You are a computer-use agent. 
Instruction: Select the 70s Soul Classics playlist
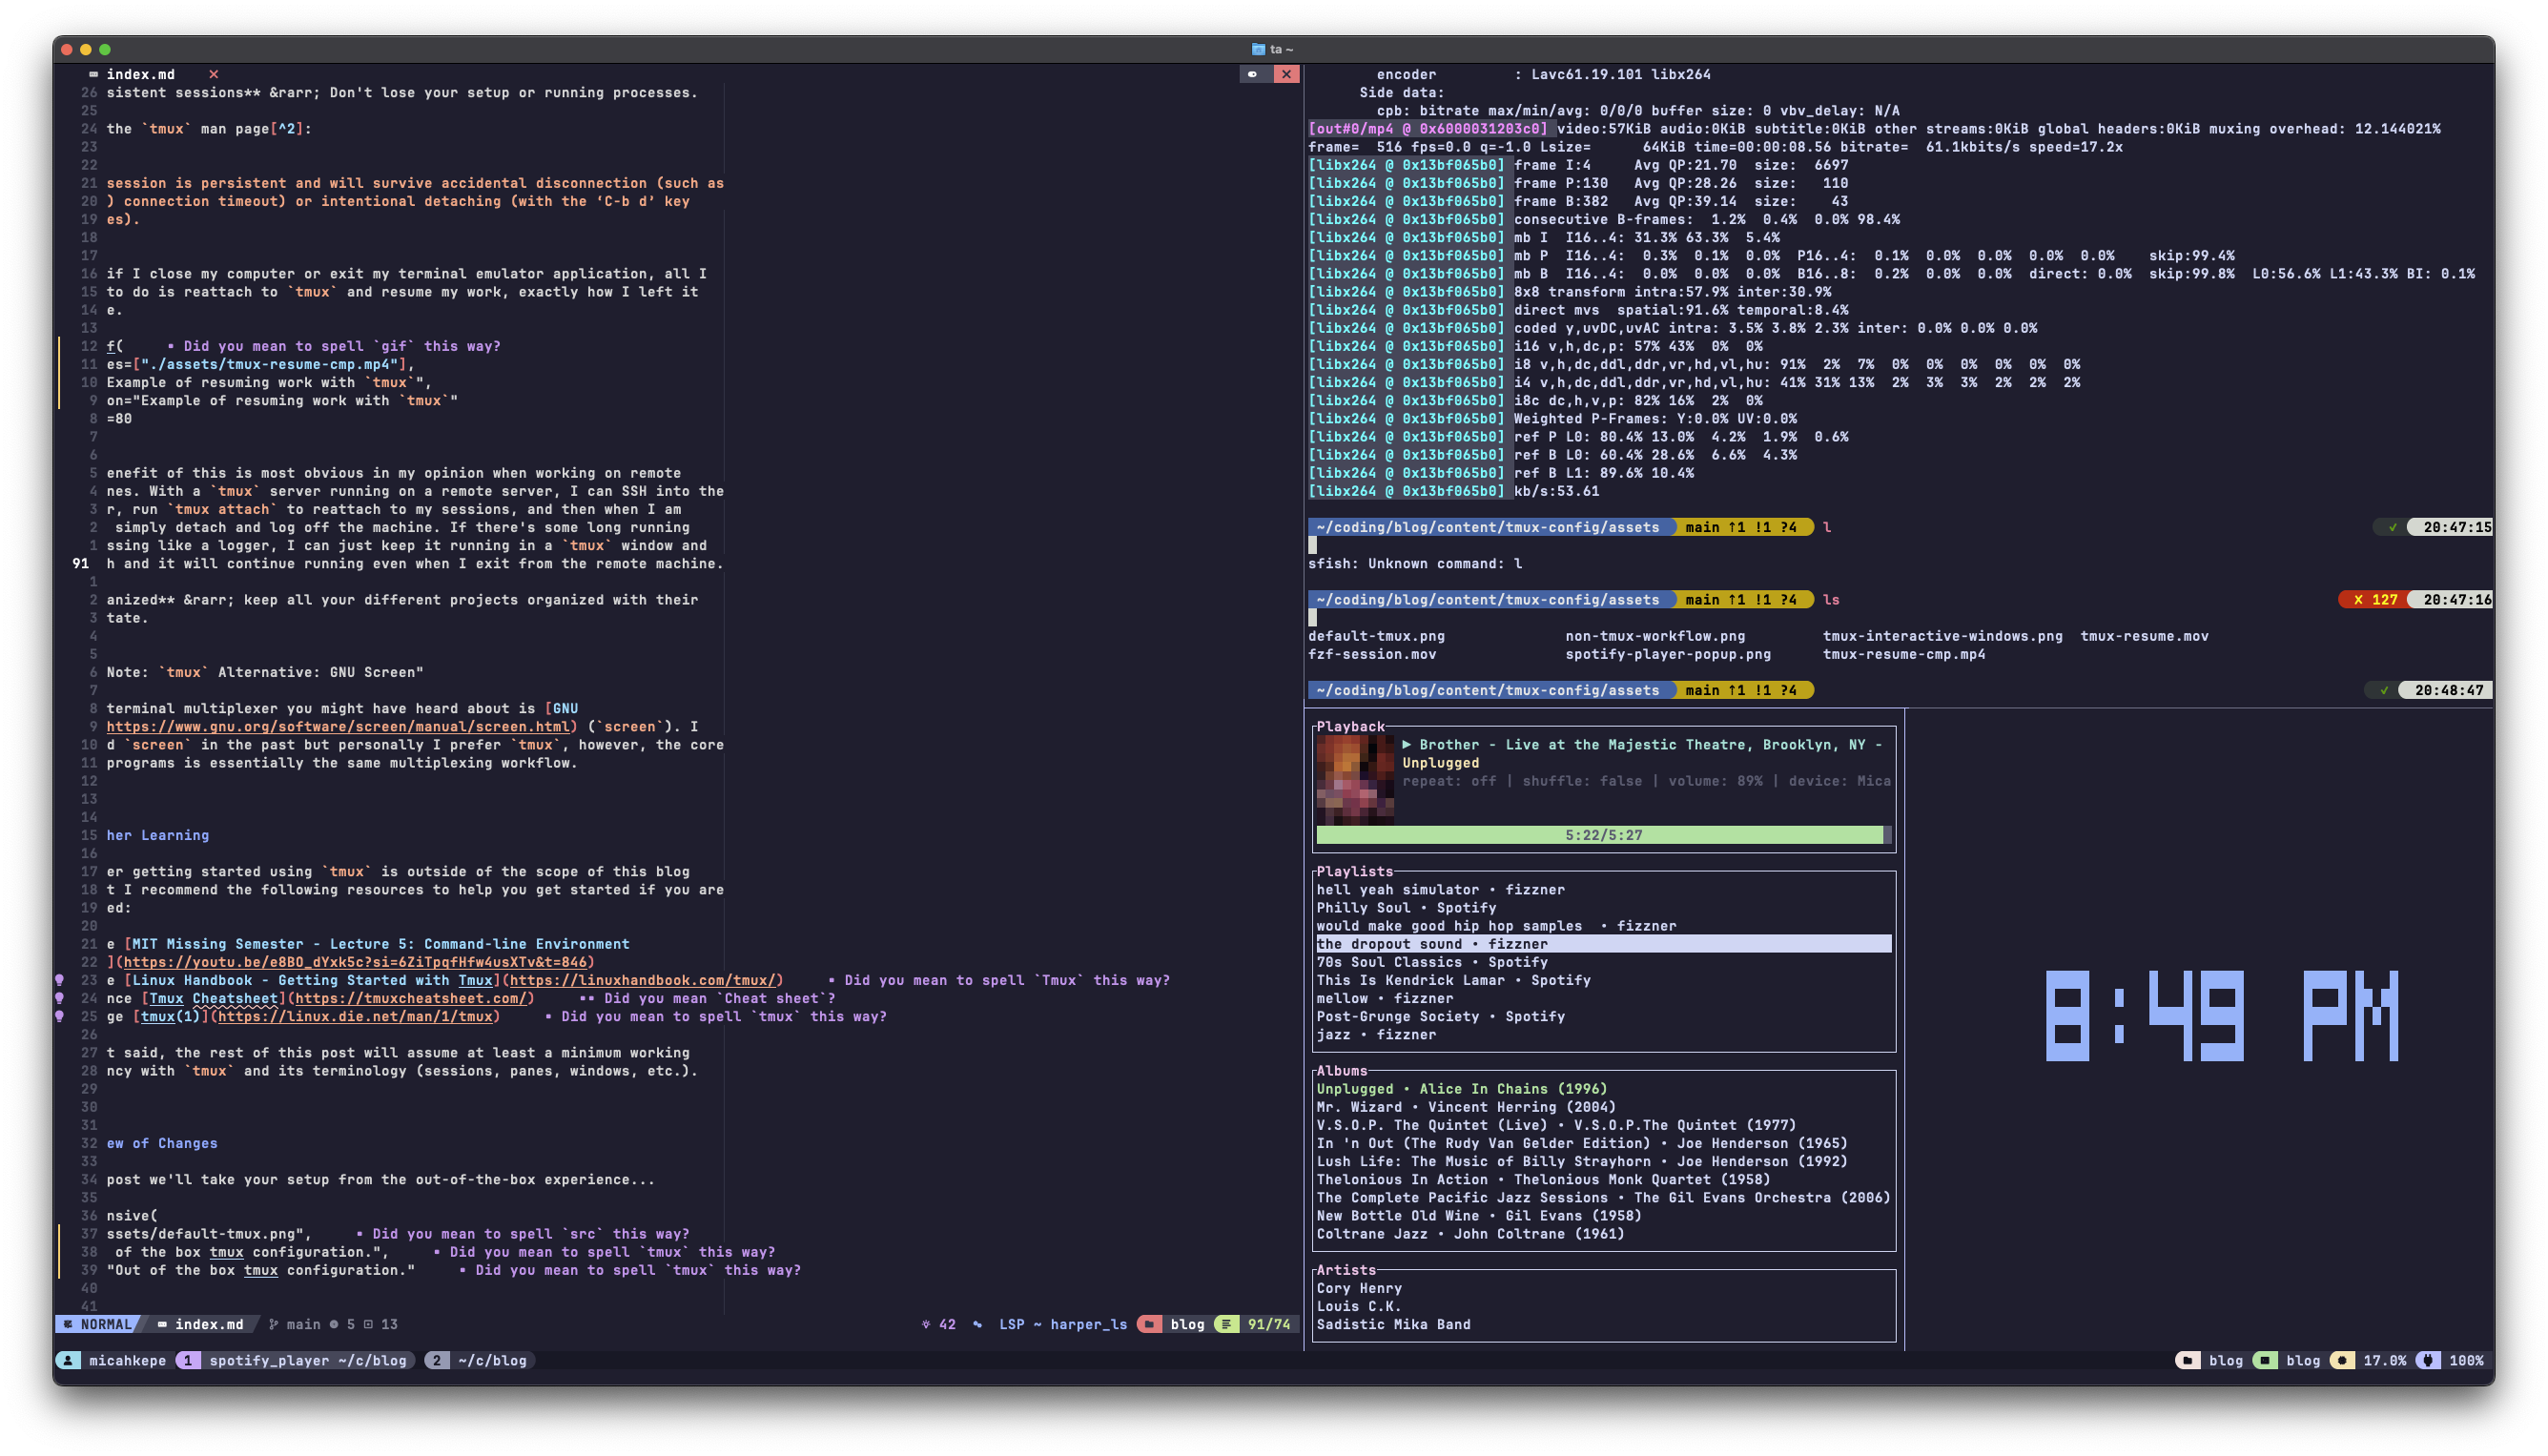click(1431, 961)
